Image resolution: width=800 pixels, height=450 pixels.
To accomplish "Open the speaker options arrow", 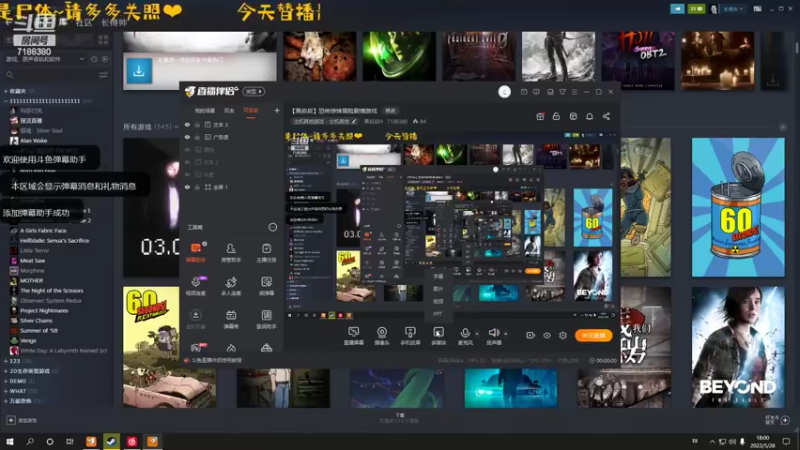I will [506, 334].
